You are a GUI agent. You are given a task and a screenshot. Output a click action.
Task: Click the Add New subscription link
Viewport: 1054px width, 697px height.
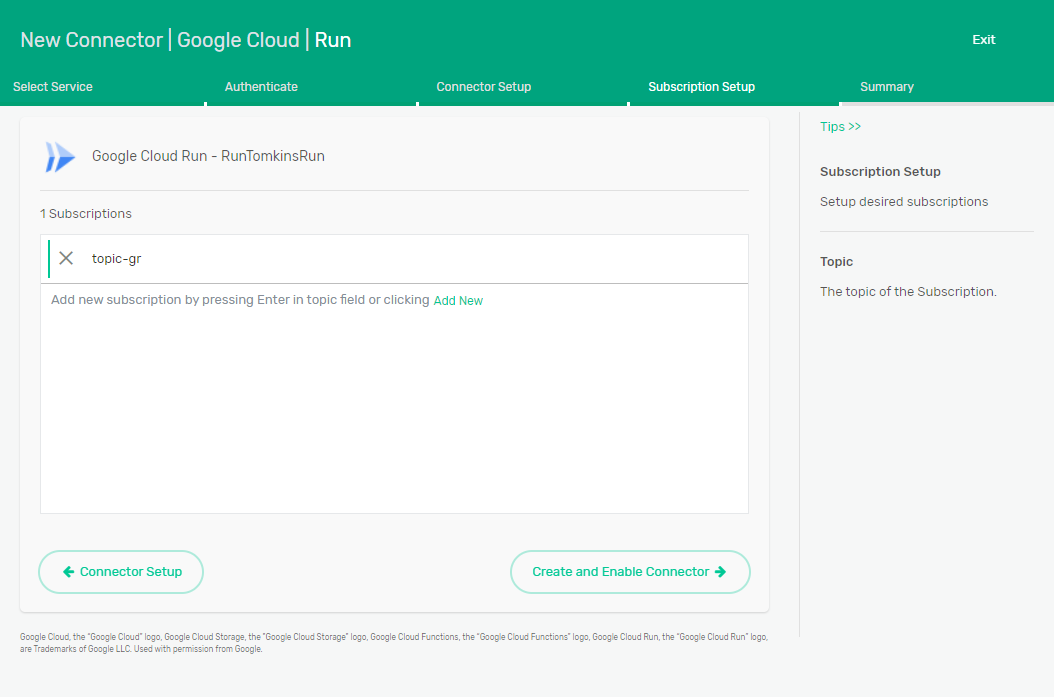[458, 301]
